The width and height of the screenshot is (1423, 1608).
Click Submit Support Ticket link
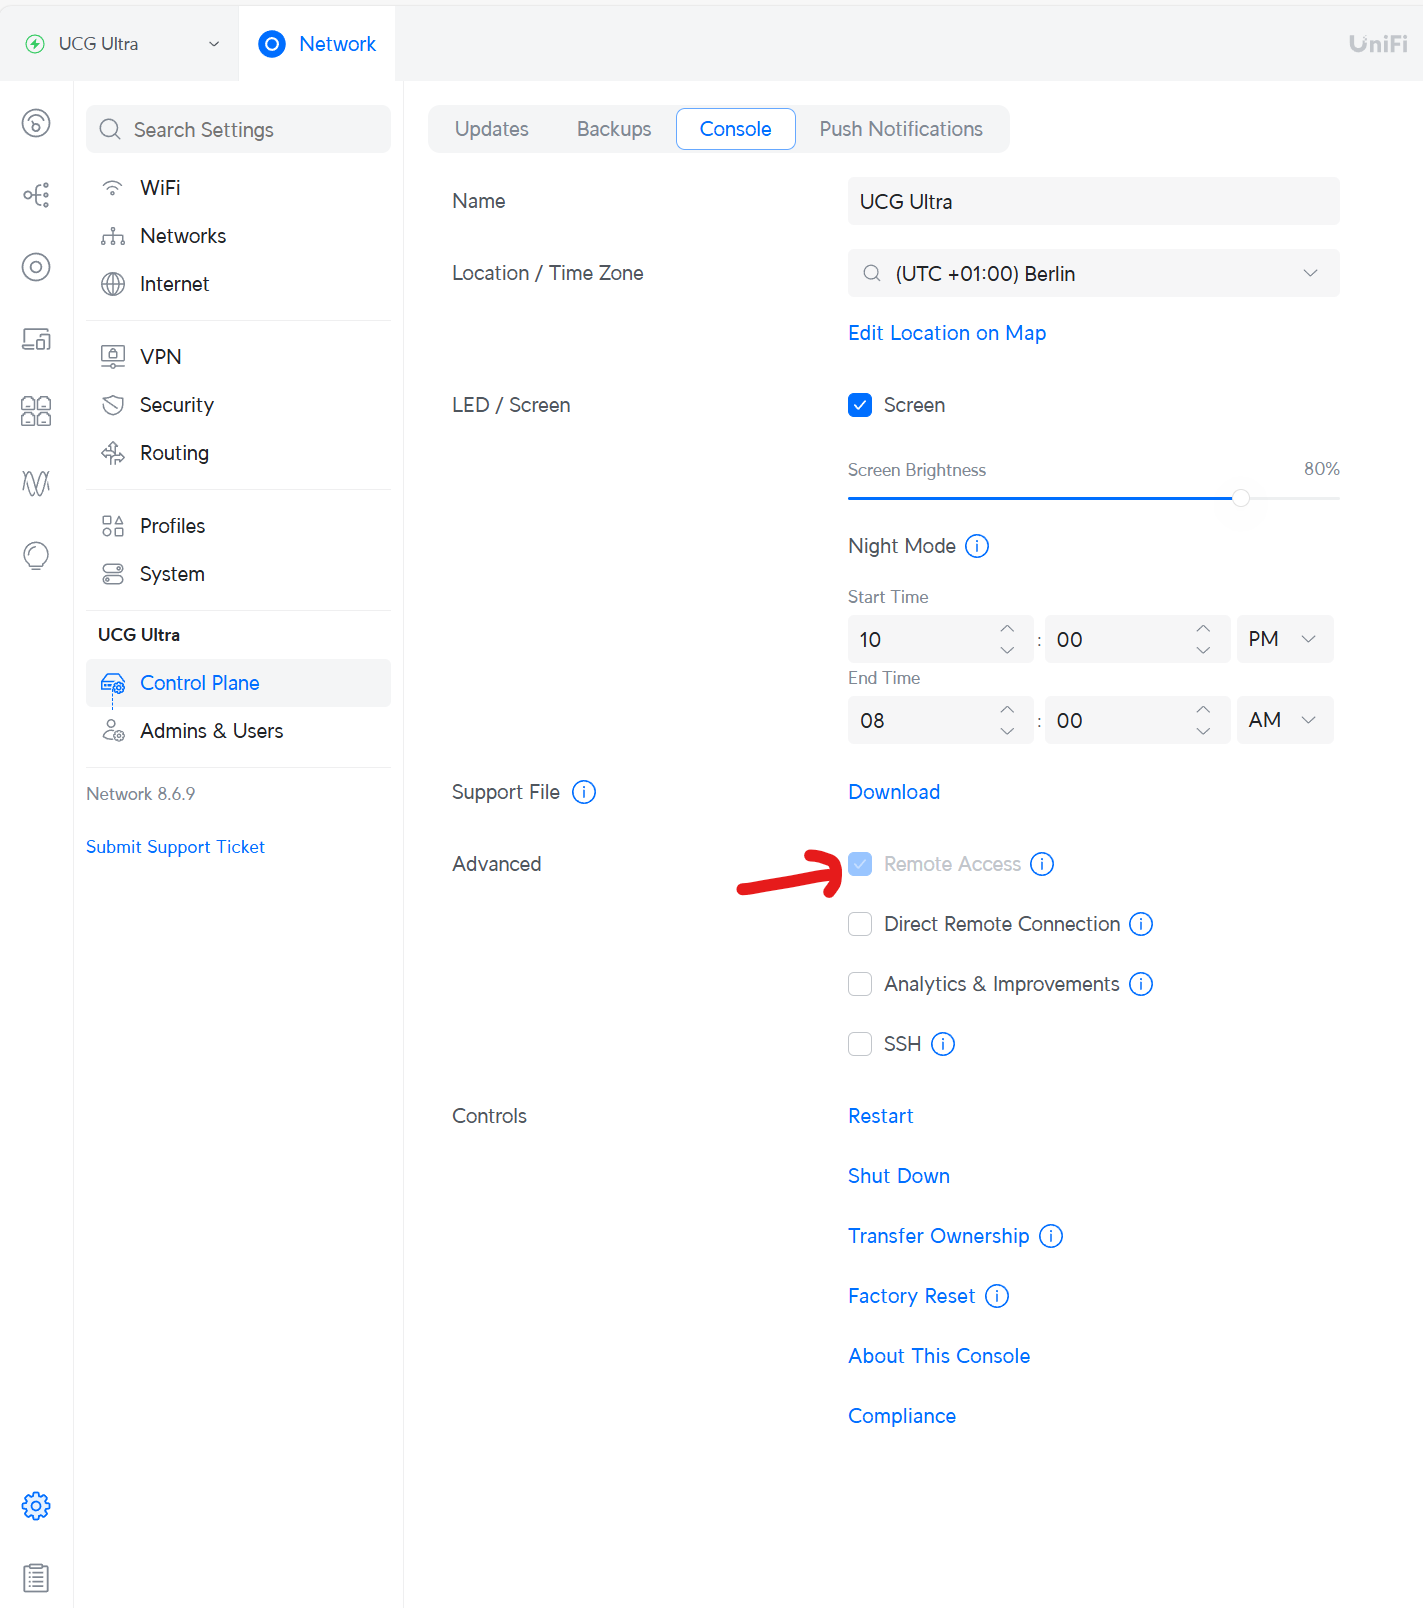click(175, 847)
